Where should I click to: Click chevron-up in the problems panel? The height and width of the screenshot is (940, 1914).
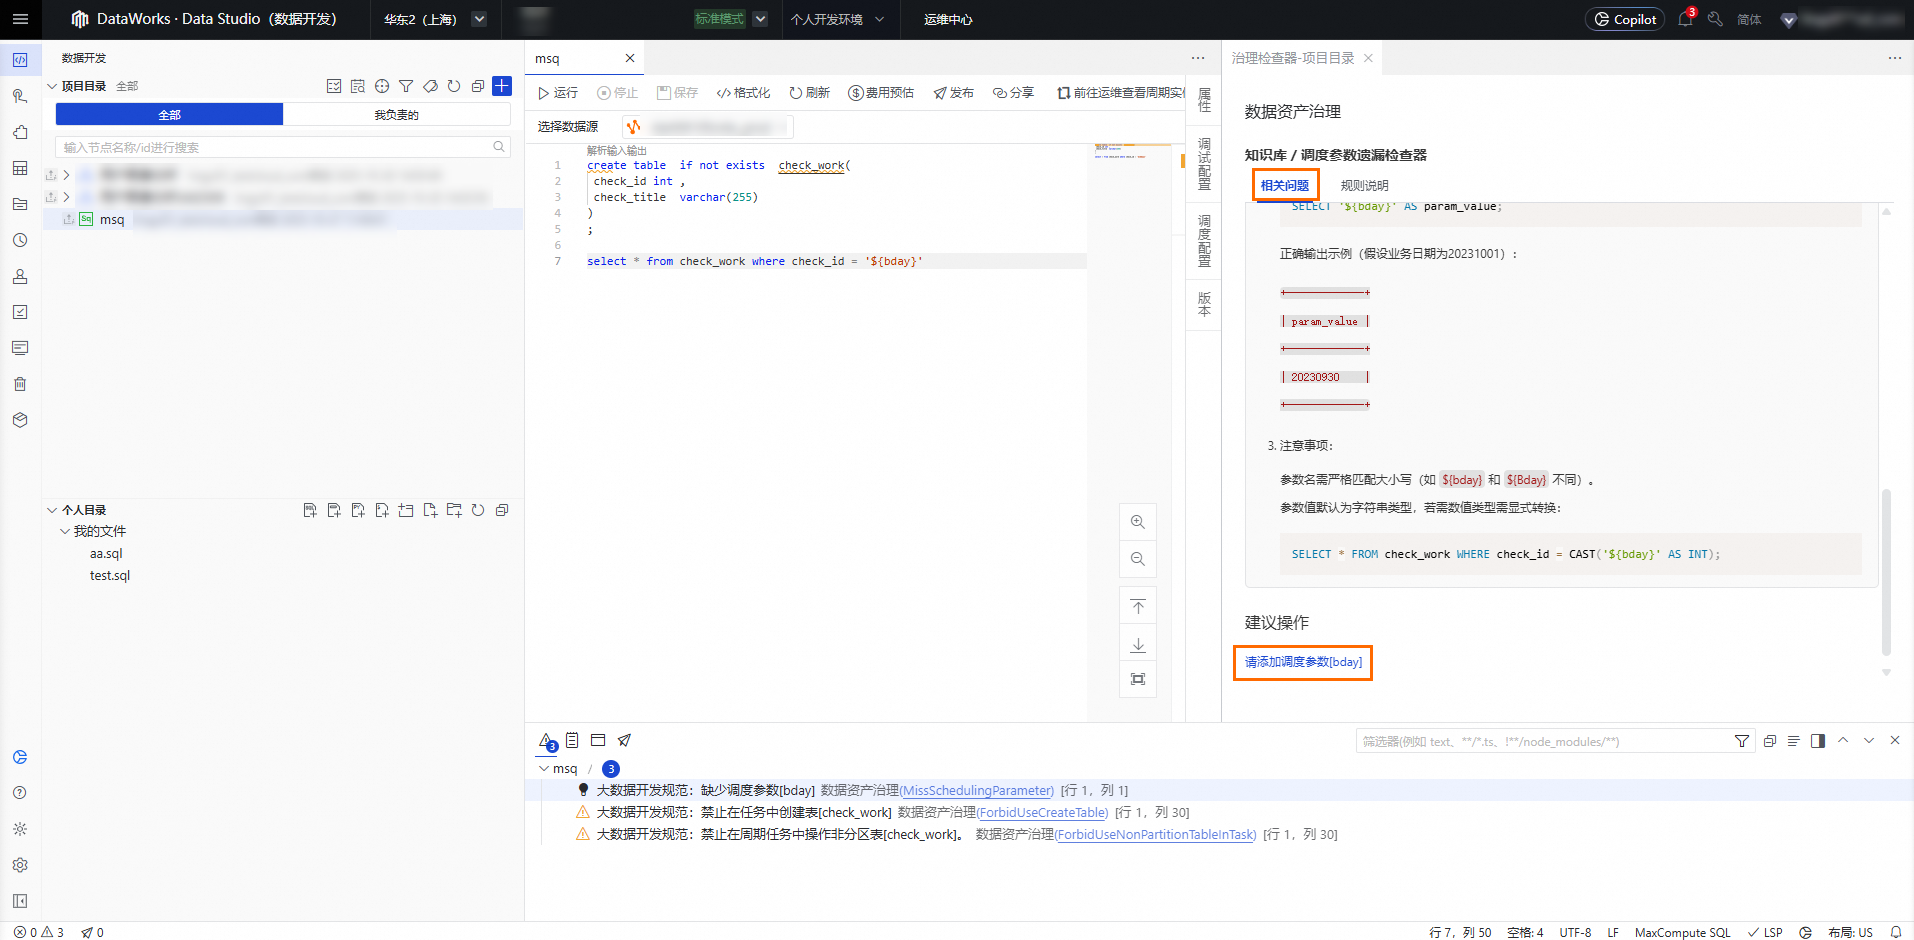point(1843,741)
